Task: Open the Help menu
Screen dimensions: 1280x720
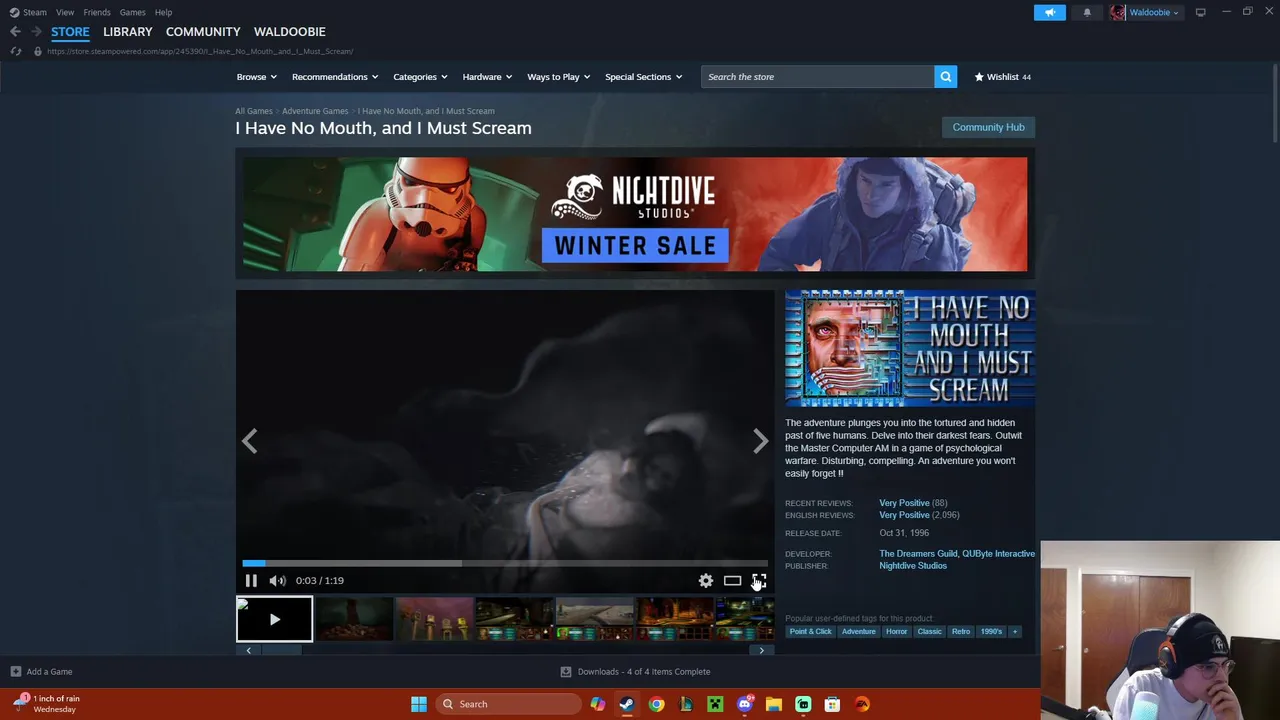Action: [163, 12]
